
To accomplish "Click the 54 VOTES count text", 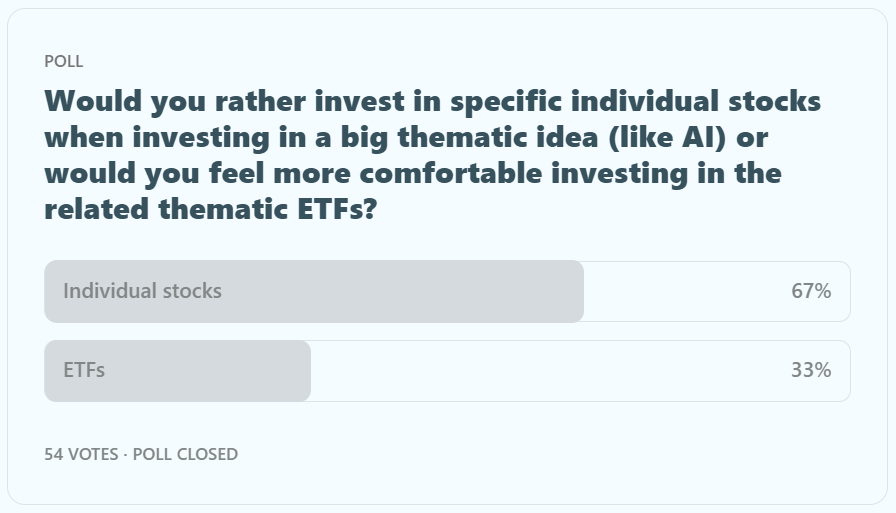I will (x=82, y=454).
